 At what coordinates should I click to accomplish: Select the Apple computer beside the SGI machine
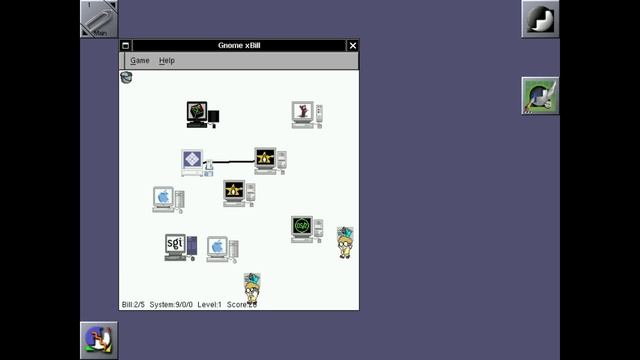tap(222, 250)
